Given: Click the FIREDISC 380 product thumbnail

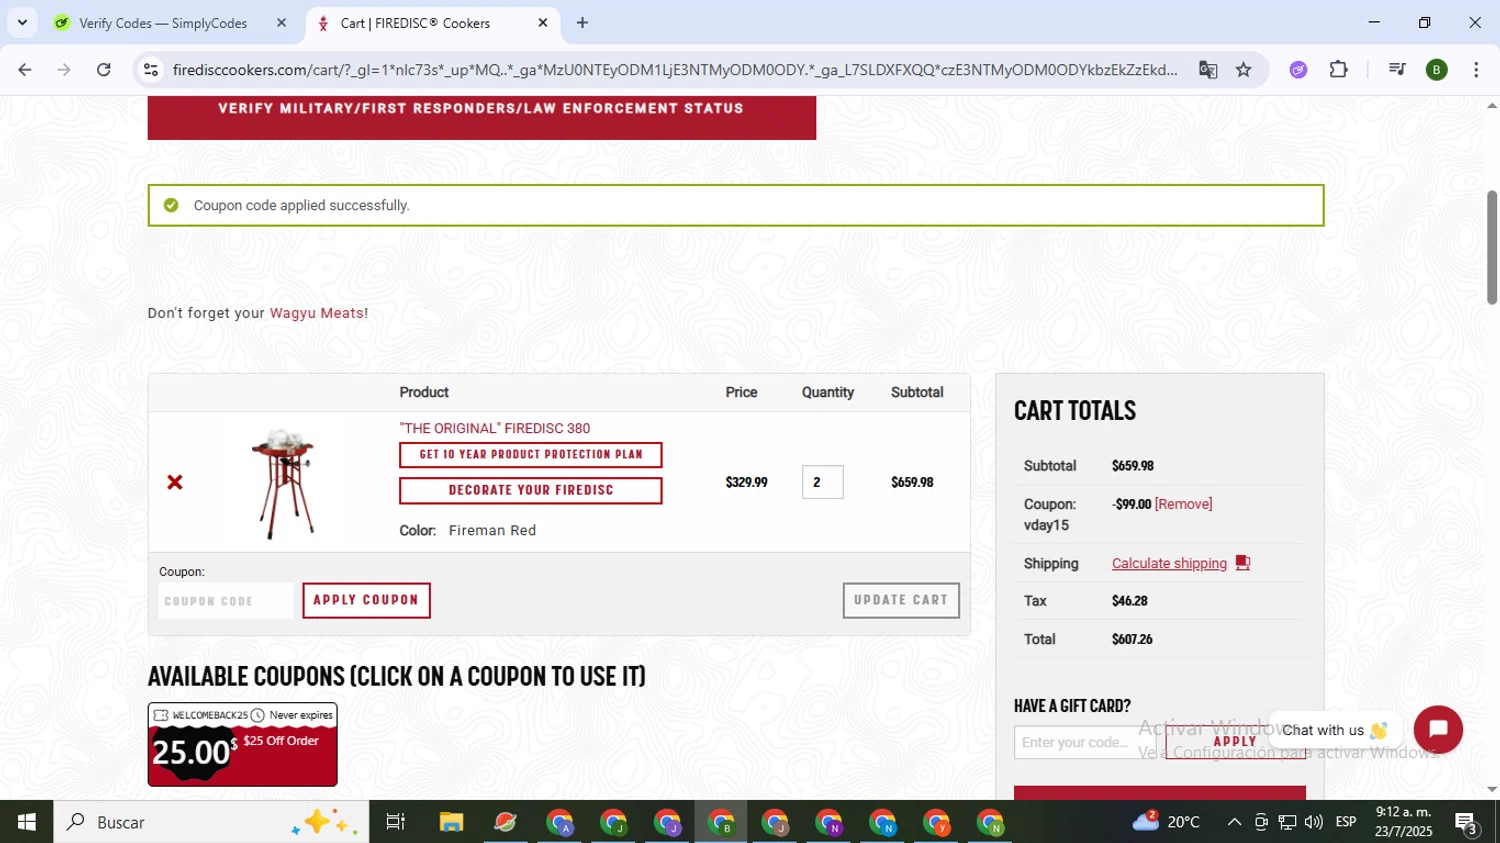Looking at the screenshot, I should click(x=283, y=483).
